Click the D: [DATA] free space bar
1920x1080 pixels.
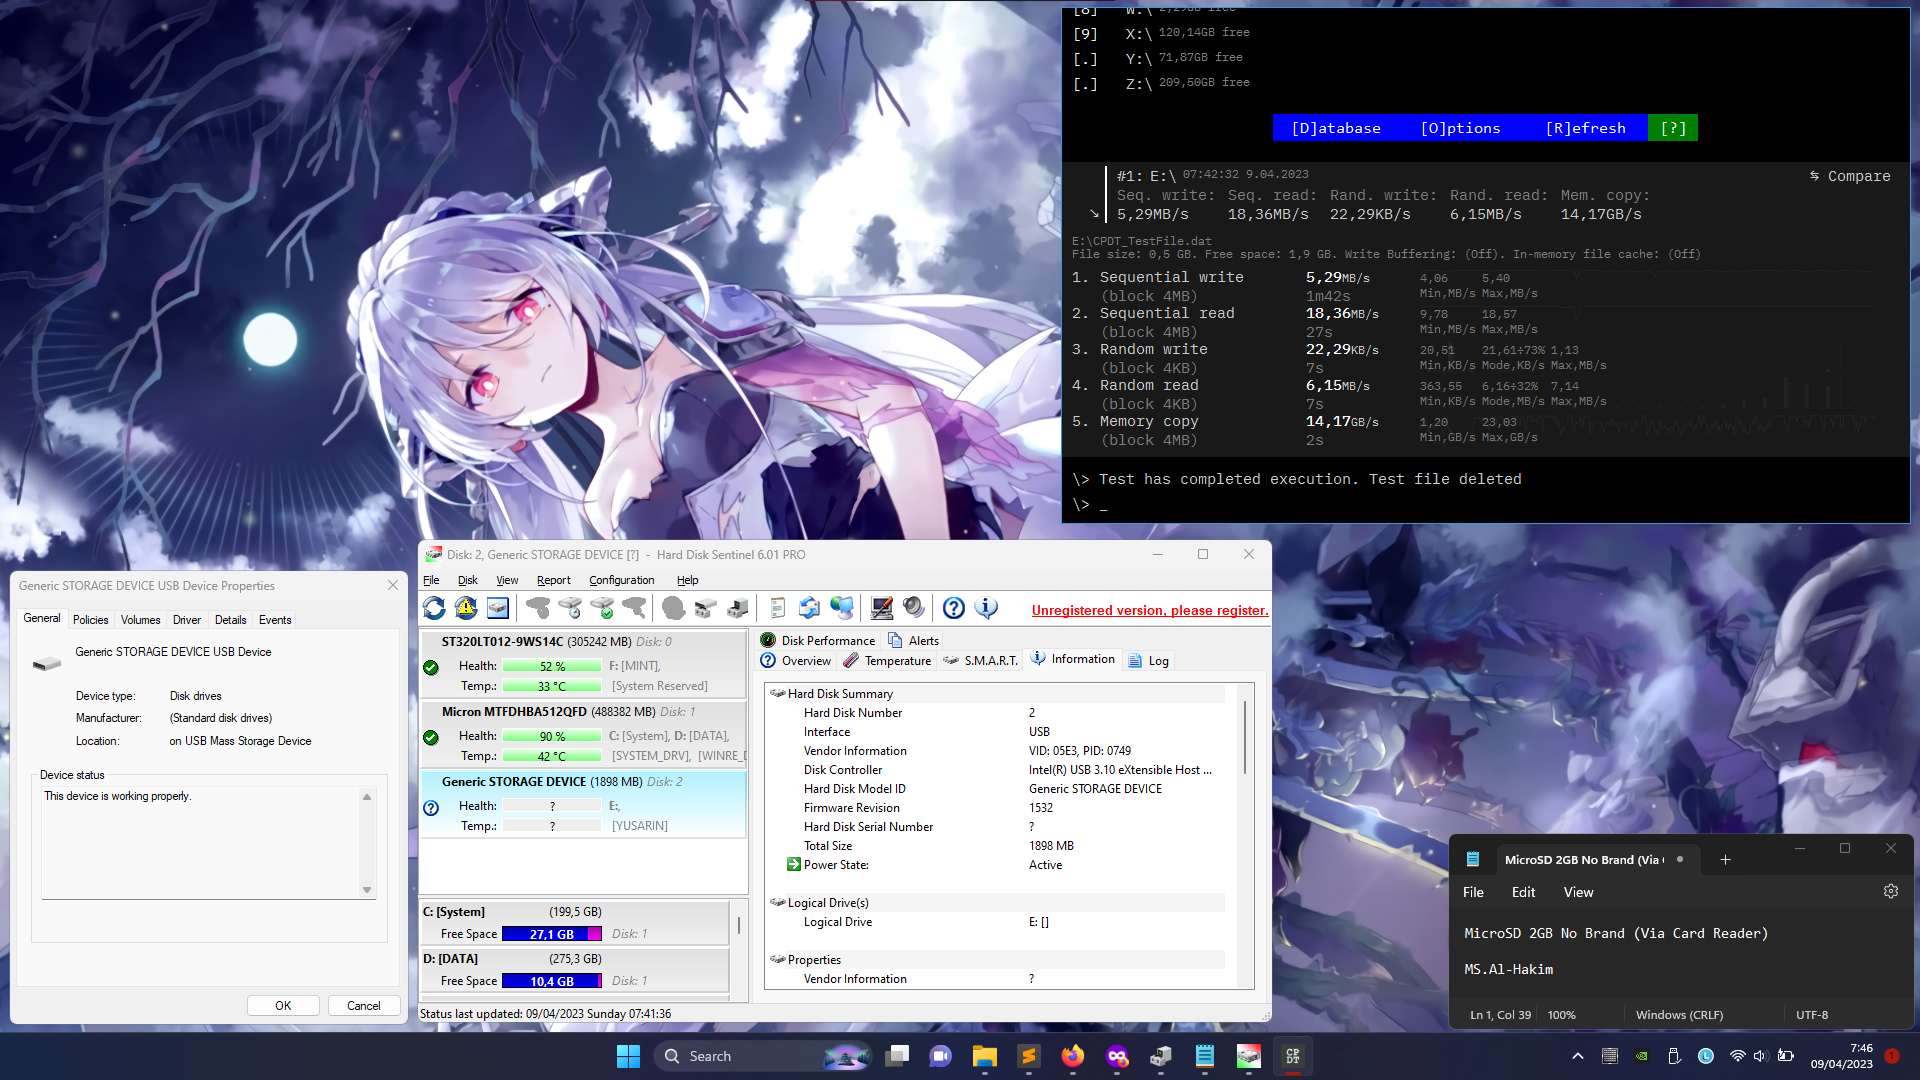[x=552, y=981]
